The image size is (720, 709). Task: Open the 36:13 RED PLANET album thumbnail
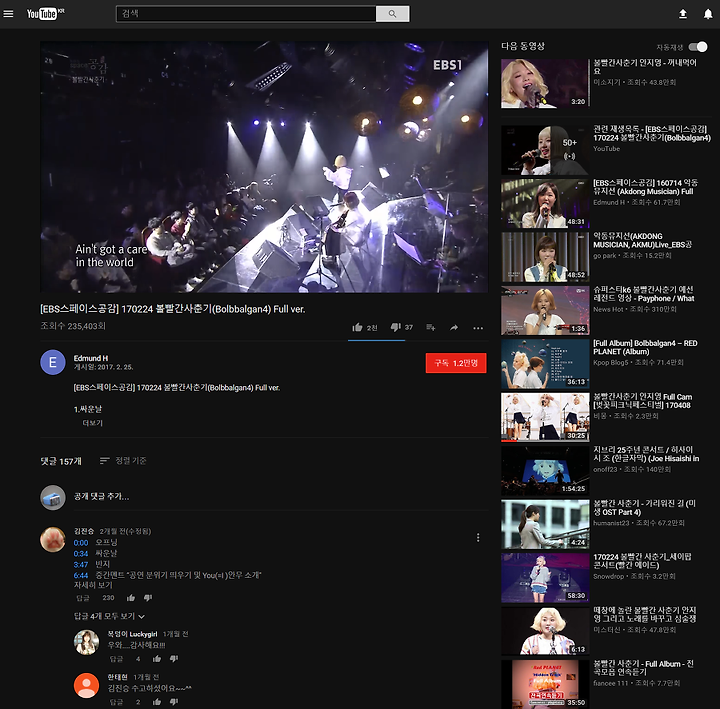point(545,364)
